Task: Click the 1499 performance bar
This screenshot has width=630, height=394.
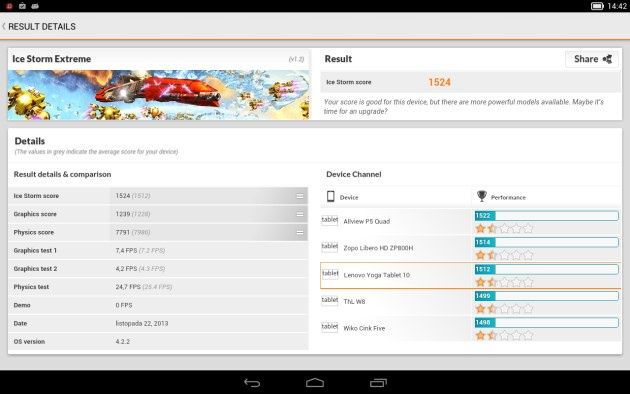Action: (546, 296)
